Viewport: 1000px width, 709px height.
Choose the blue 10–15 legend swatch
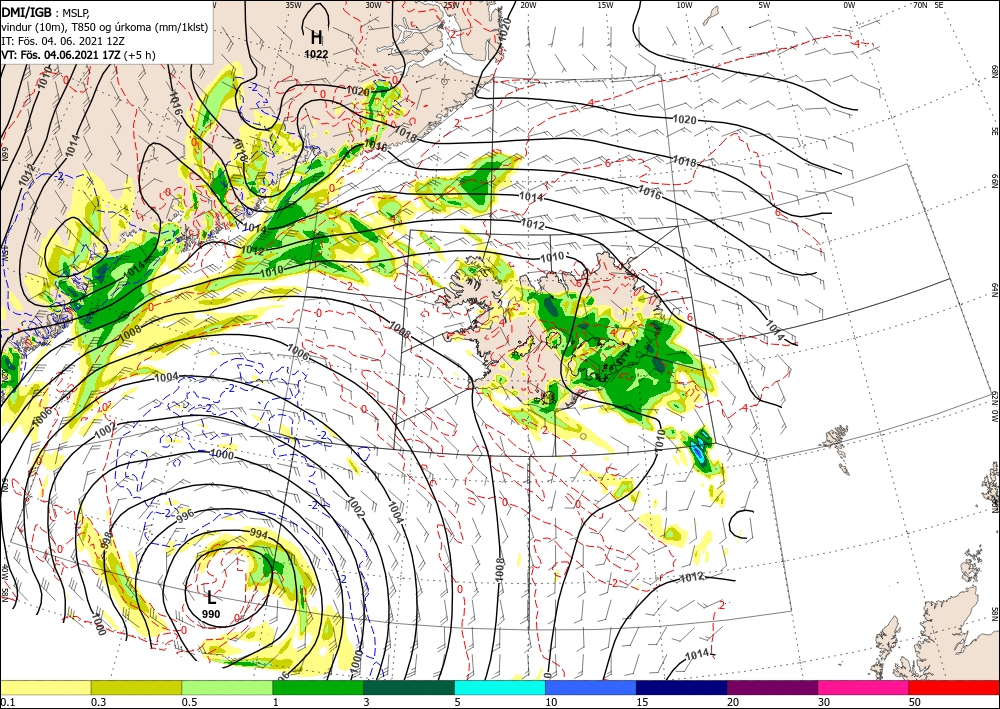[x=591, y=687]
